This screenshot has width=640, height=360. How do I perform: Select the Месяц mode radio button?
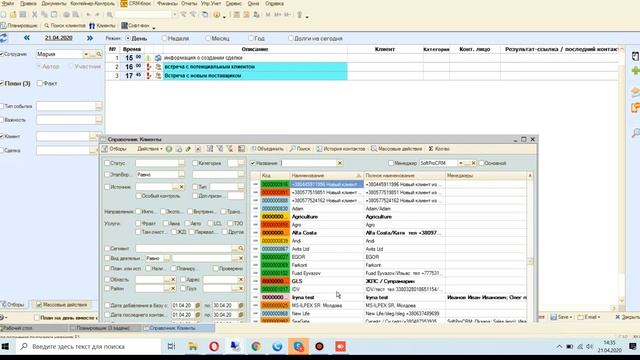[x=208, y=38]
